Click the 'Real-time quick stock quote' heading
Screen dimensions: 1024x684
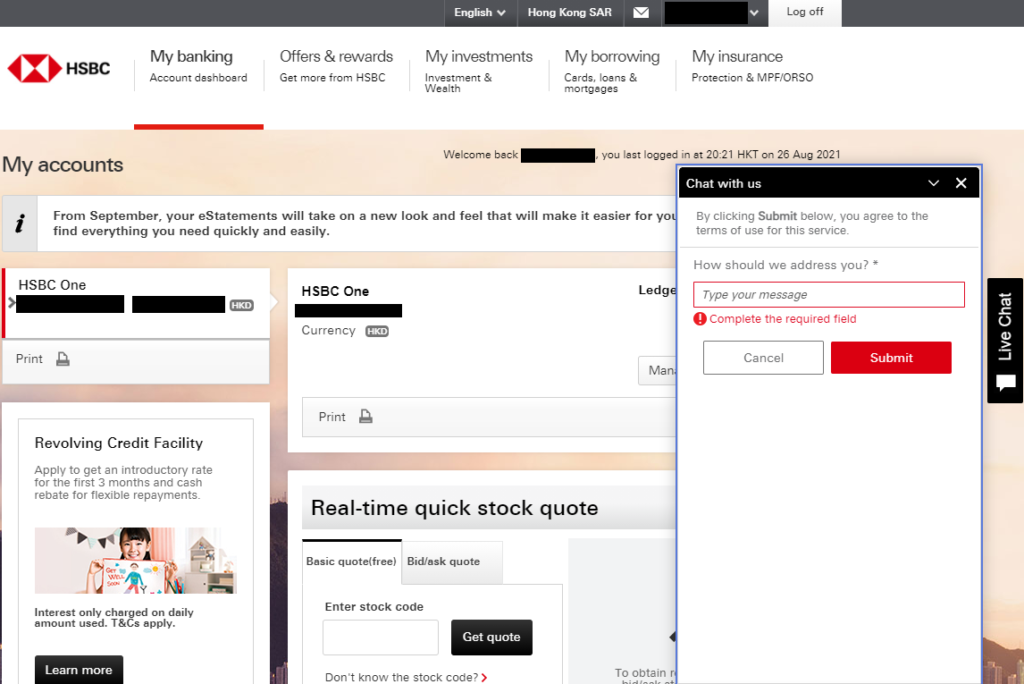pyautogui.click(x=454, y=508)
